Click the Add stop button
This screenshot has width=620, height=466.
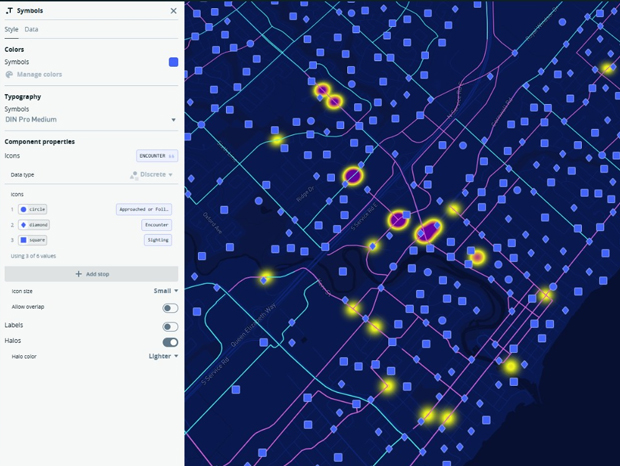click(91, 274)
